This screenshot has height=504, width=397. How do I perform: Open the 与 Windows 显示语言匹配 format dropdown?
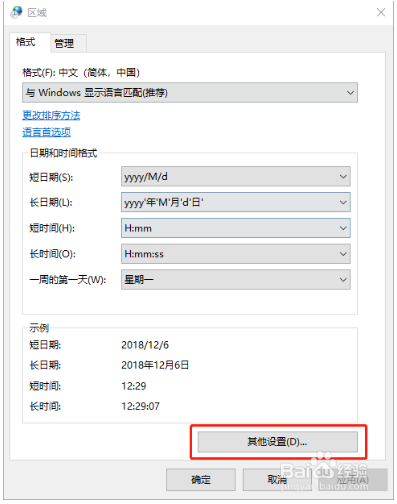pos(190,93)
